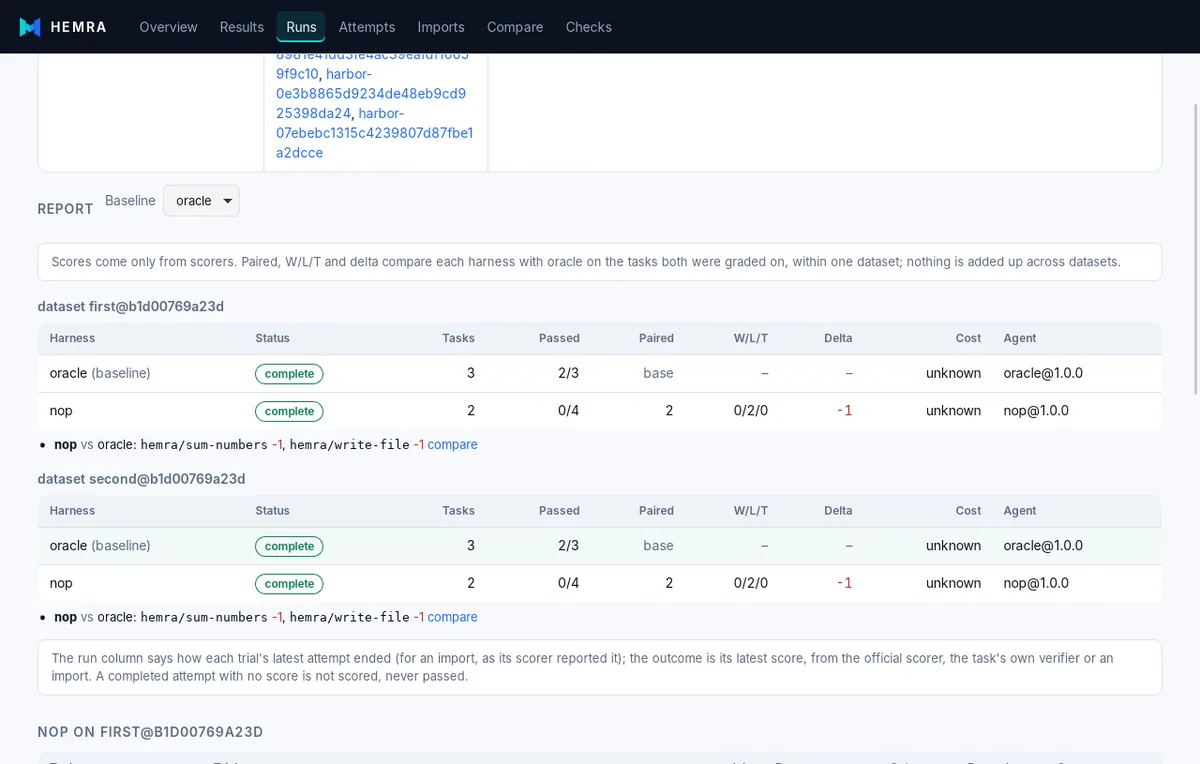This screenshot has height=764, width=1200.
Task: Select the Runs nav item
Action: [x=301, y=27]
